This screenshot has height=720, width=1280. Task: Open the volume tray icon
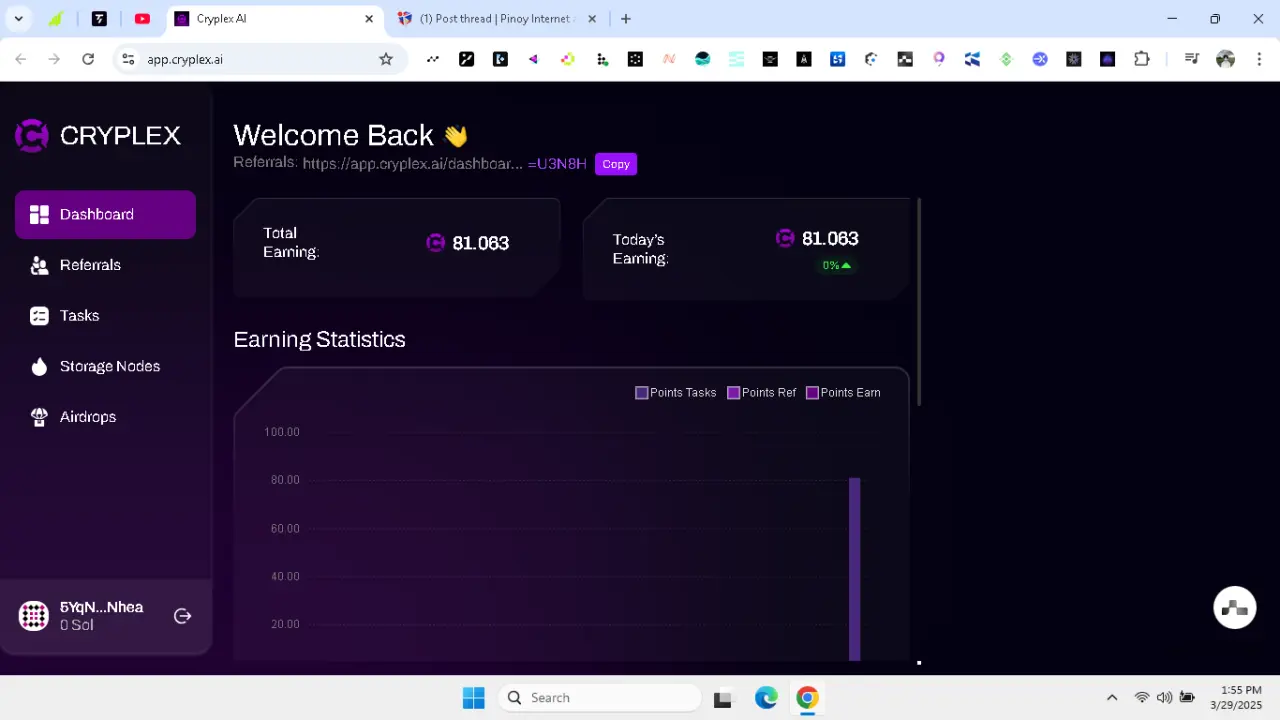tap(1164, 698)
